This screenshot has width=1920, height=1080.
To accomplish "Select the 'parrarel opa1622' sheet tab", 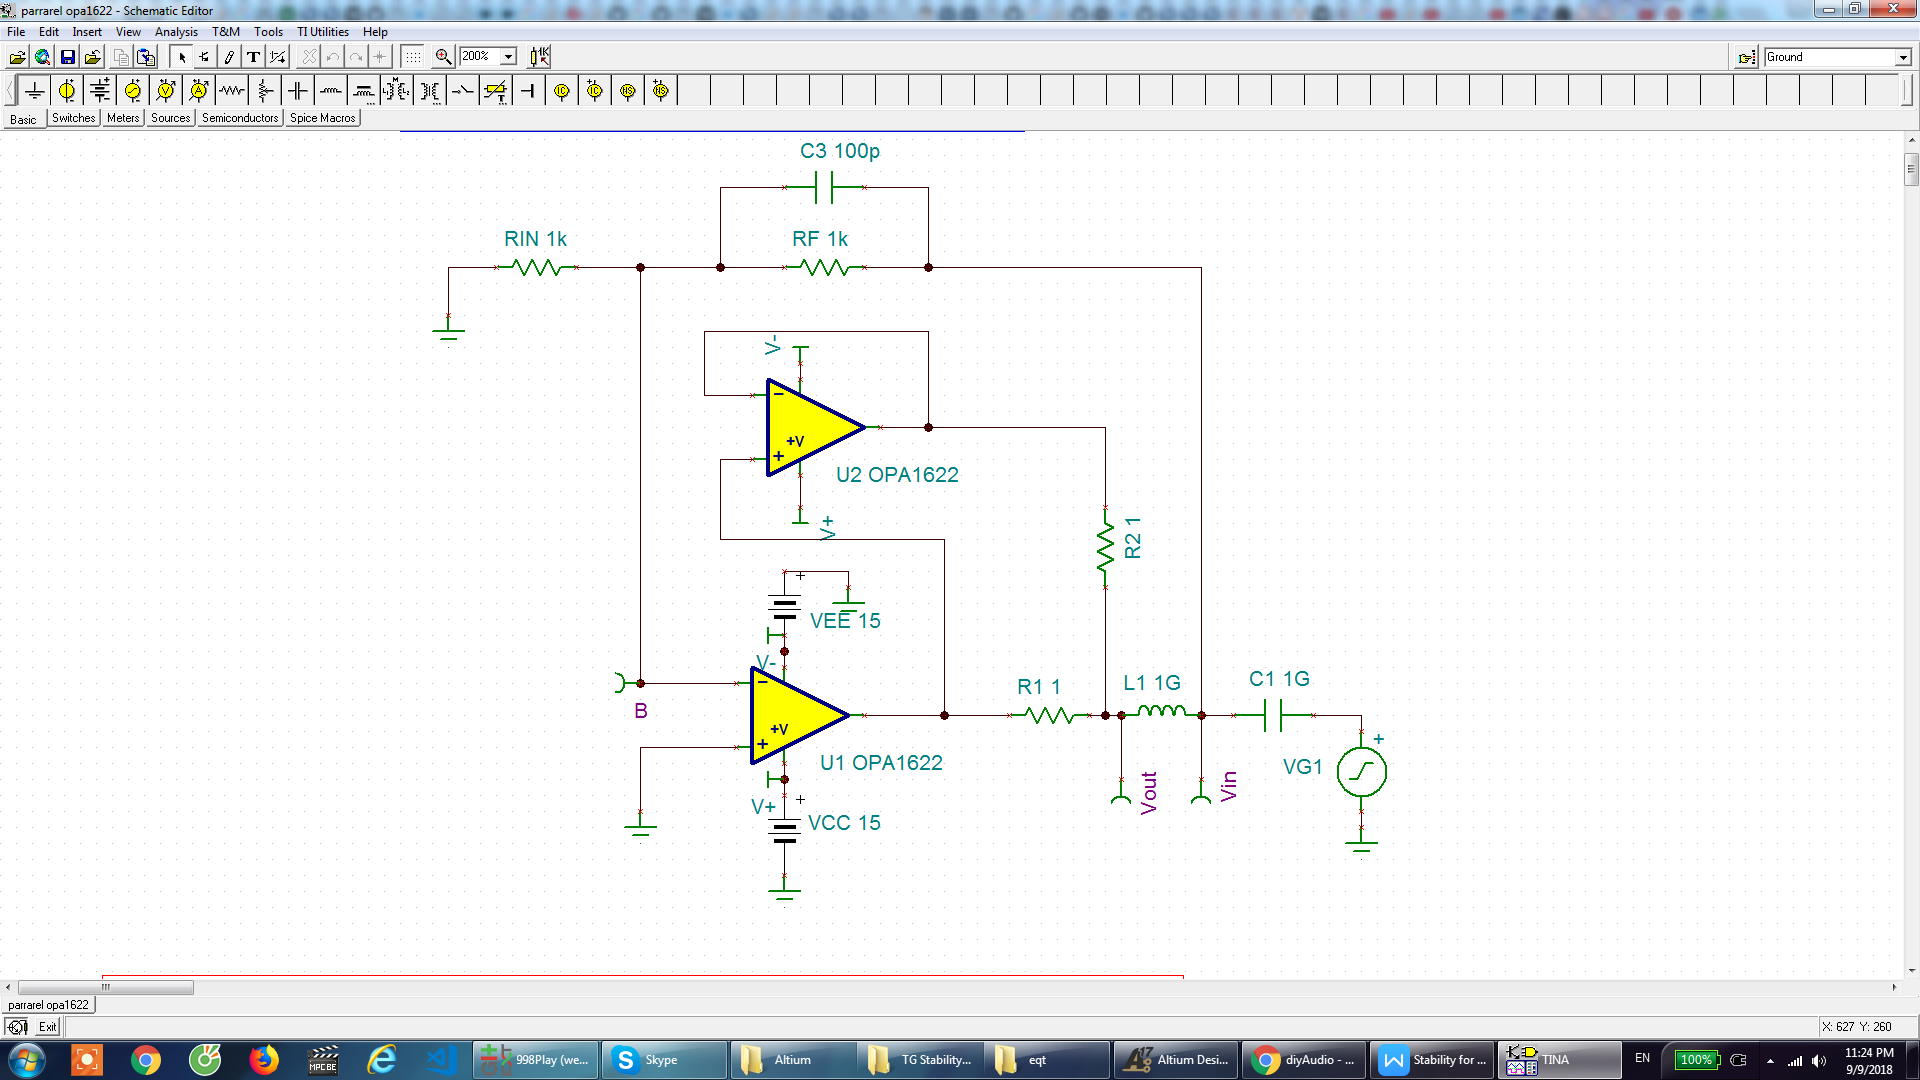I will click(x=48, y=1005).
